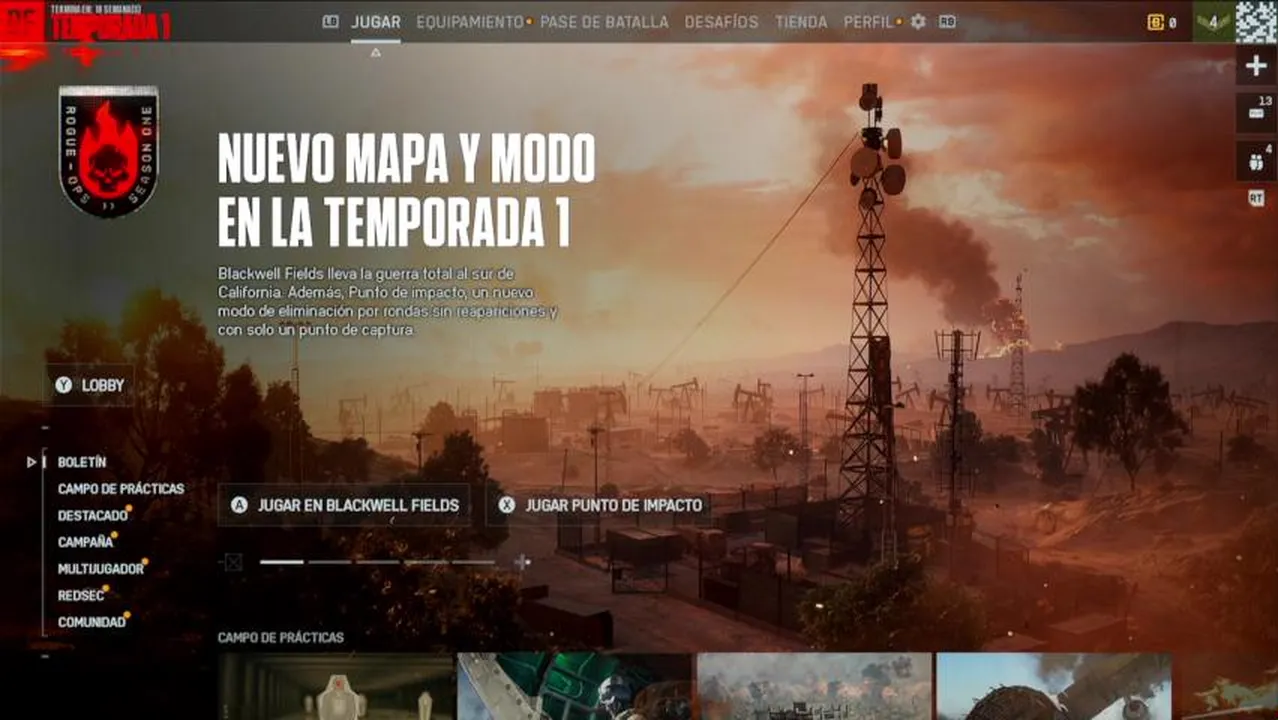The height and width of the screenshot is (720, 1278).
Task: Select the third carousel page indicator
Action: point(378,562)
